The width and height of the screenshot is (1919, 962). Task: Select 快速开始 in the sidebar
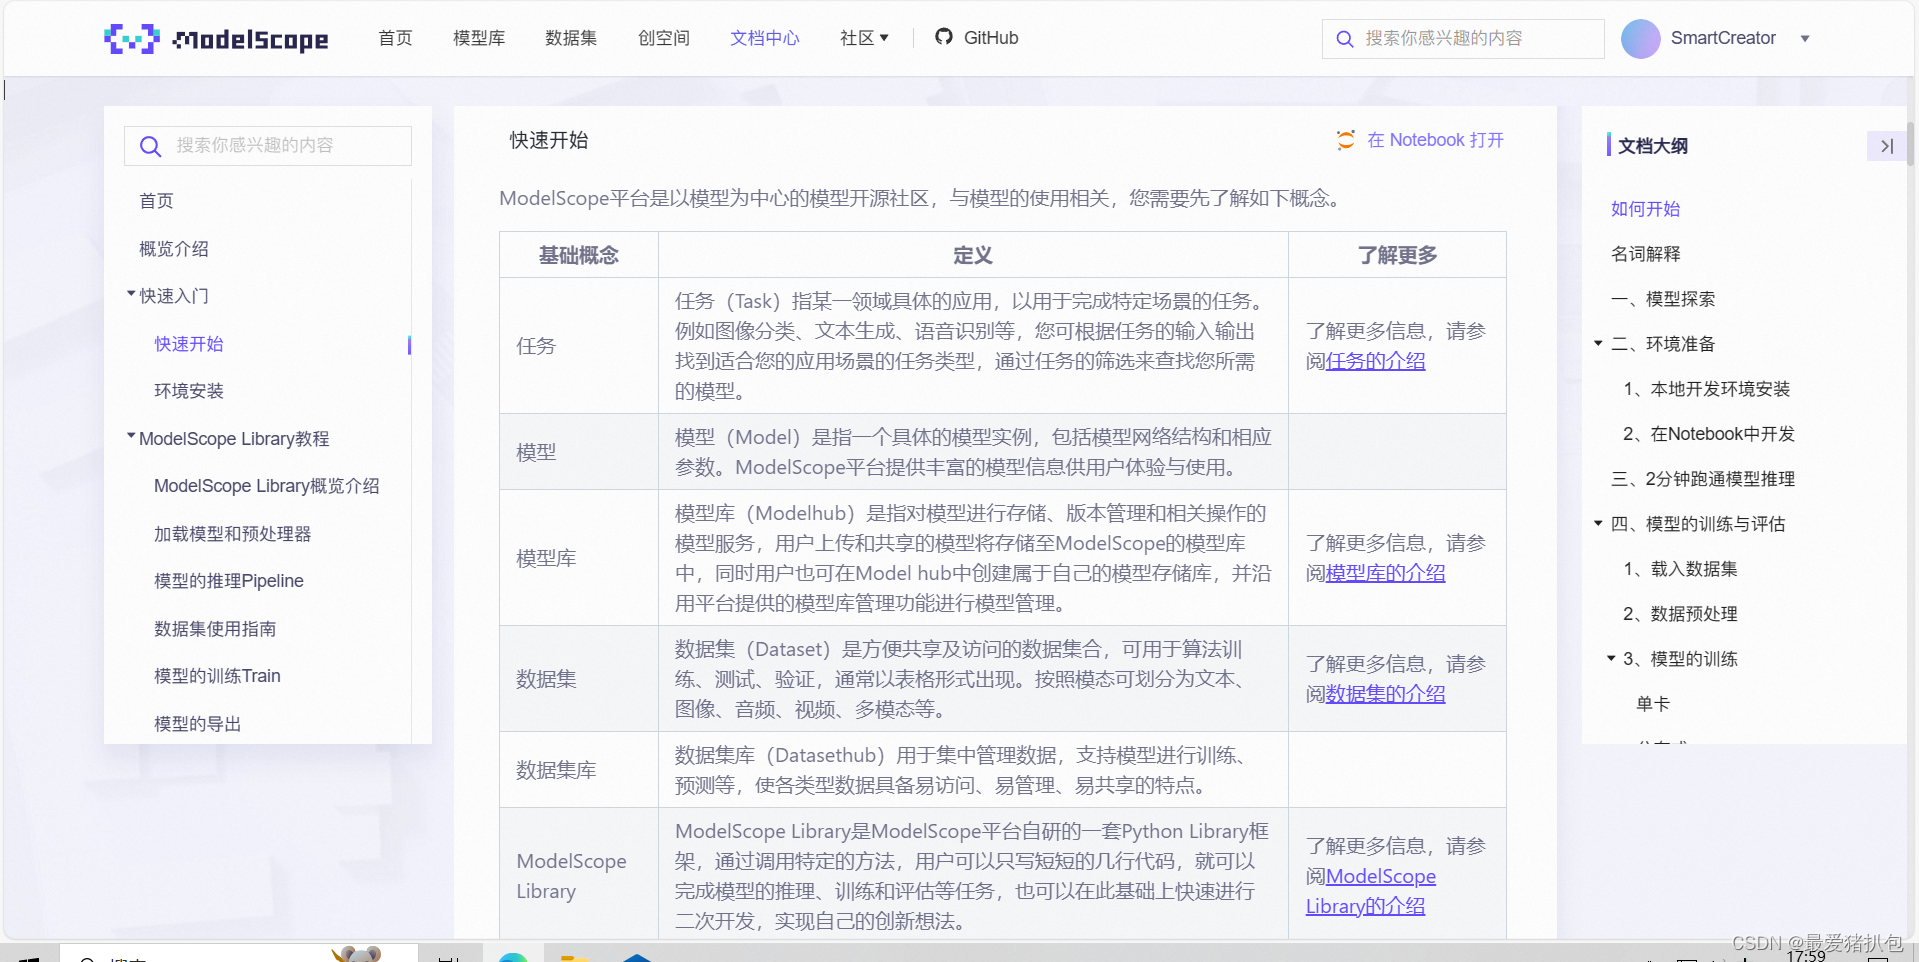[x=189, y=344]
